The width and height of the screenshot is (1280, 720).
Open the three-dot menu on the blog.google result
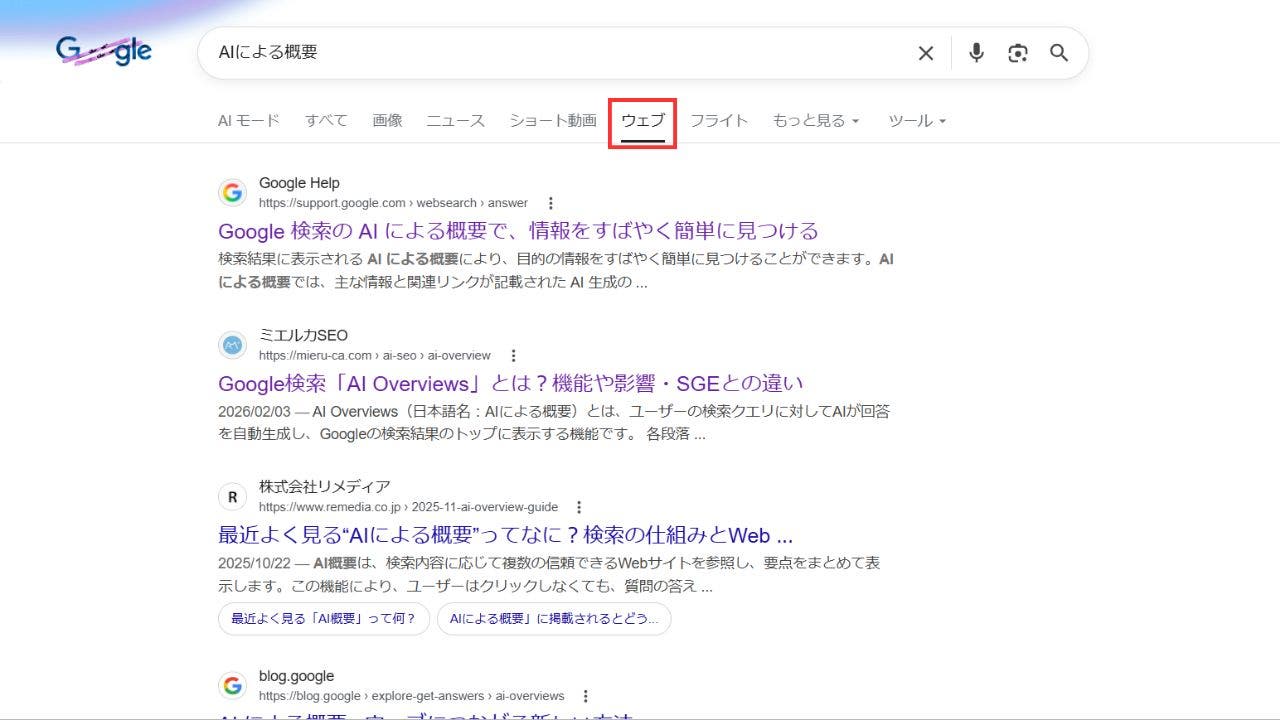585,695
